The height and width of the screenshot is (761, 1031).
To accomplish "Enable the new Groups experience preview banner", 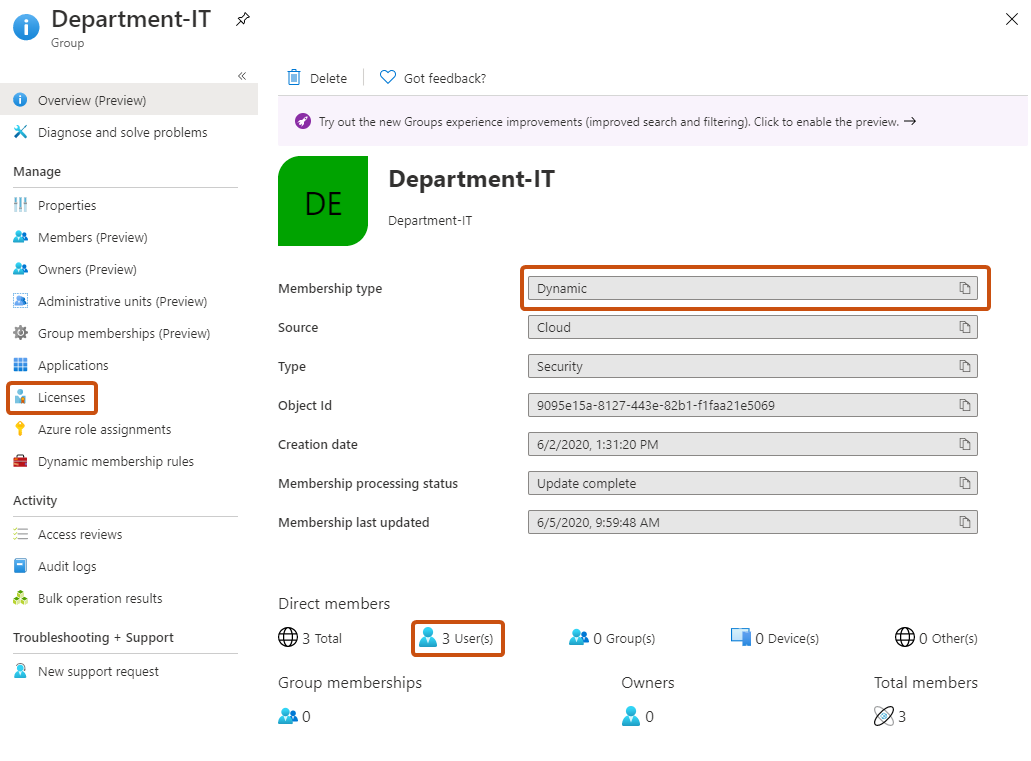I will tap(617, 122).
